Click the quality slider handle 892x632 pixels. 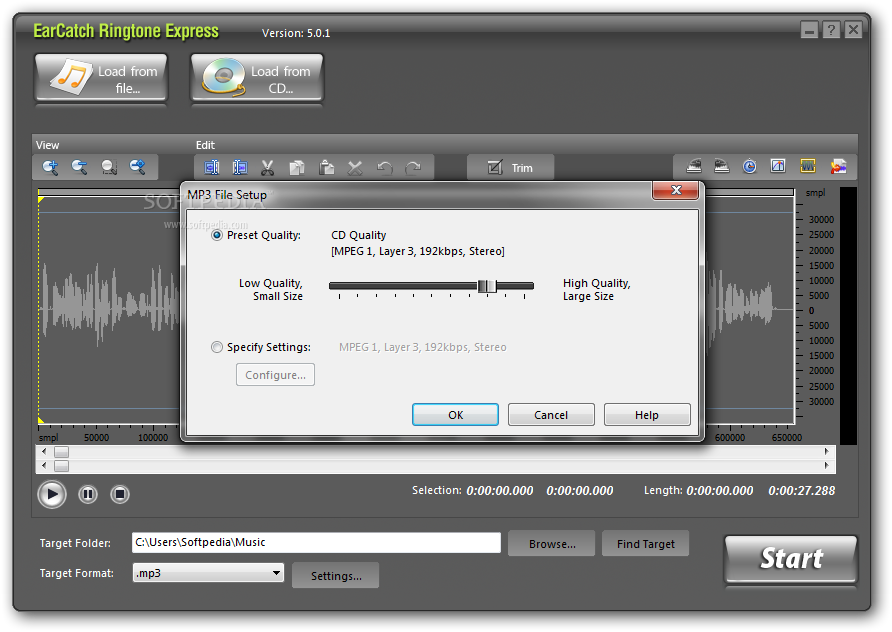pyautogui.click(x=487, y=286)
